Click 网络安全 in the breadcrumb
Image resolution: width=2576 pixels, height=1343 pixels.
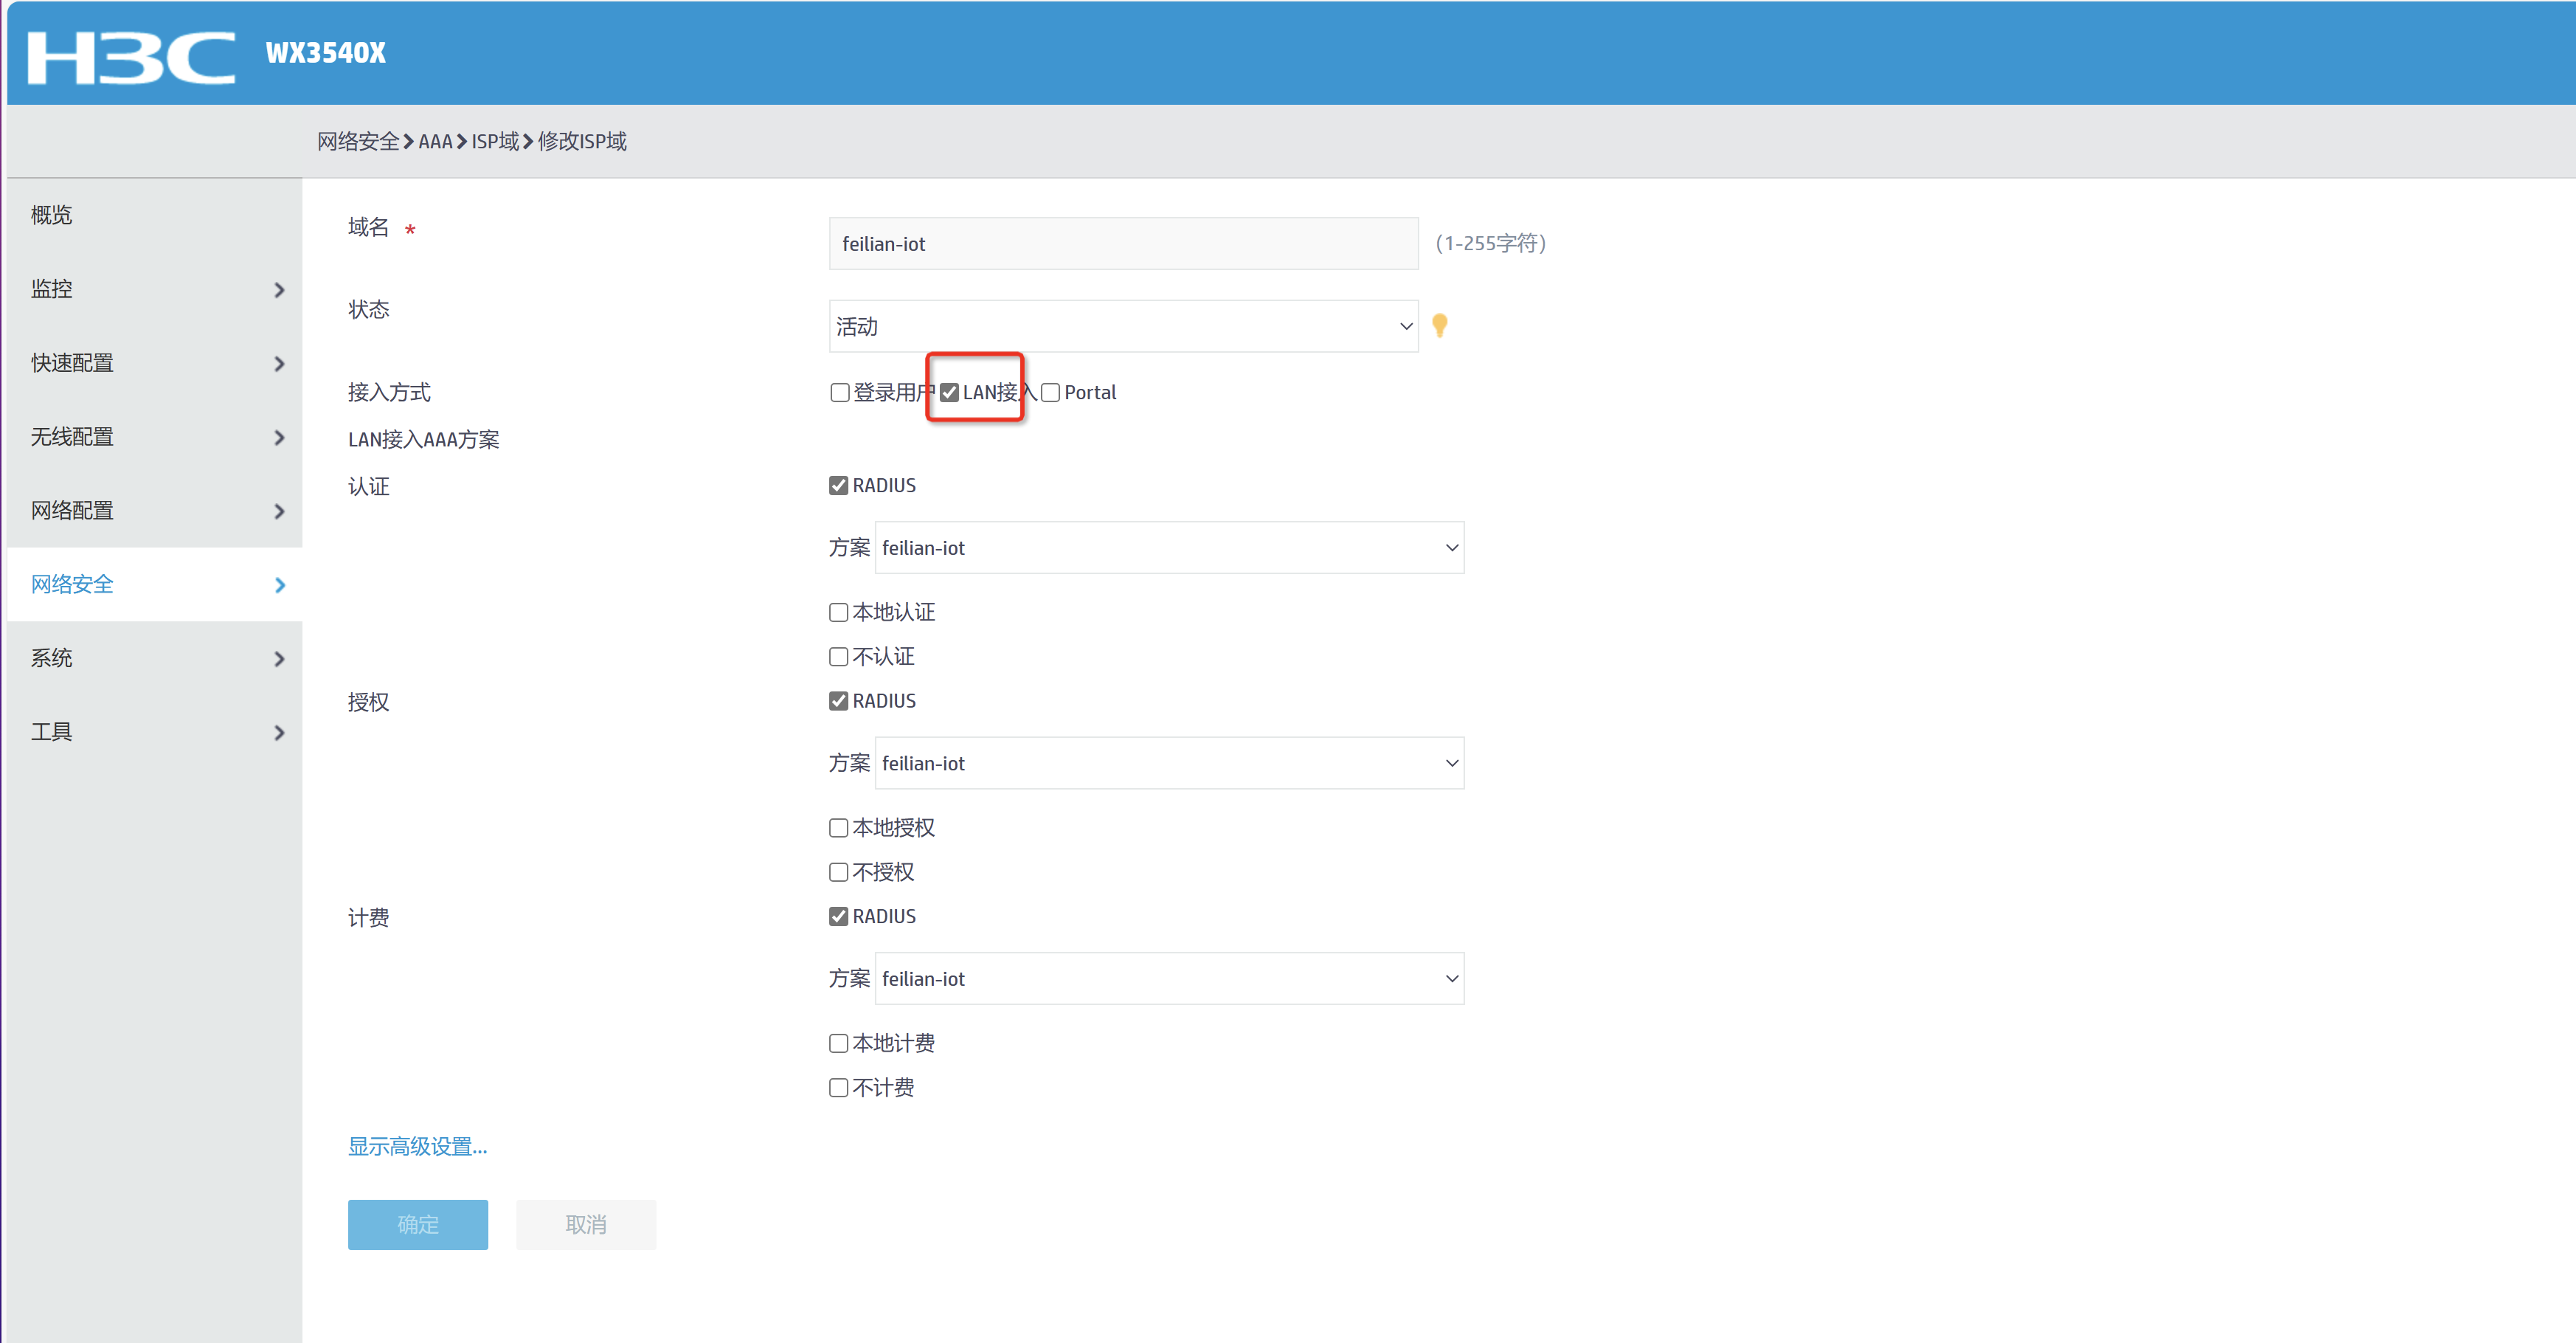(358, 142)
